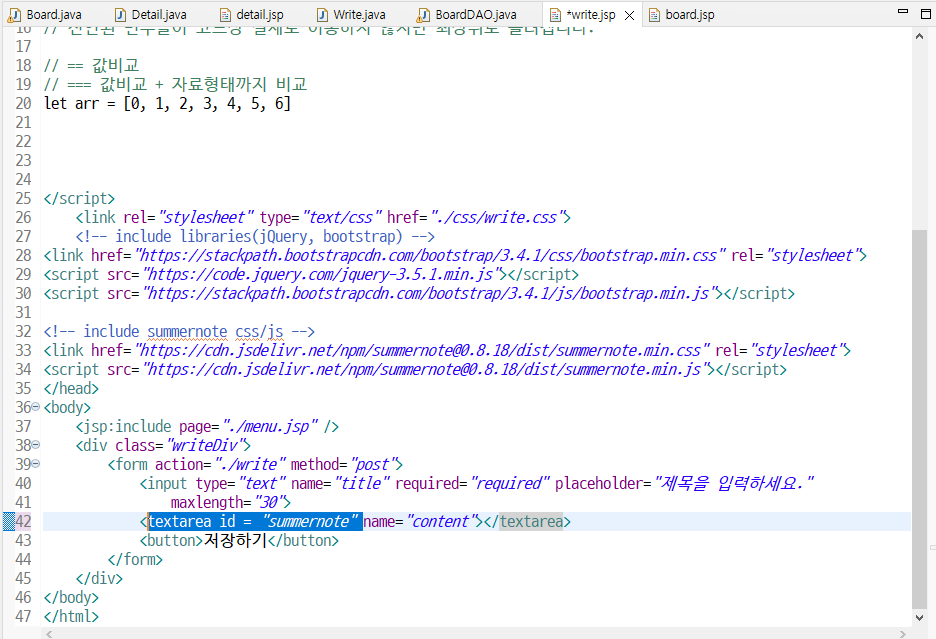The height and width of the screenshot is (639, 936).
Task: Click the write.jsp file icon
Action: pyautogui.click(x=555, y=15)
